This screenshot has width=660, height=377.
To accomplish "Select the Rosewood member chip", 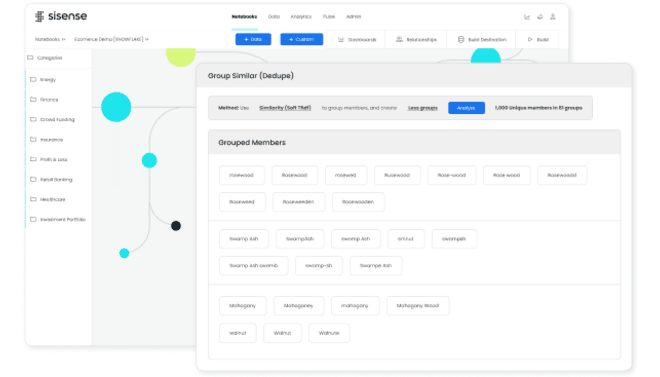I will coord(295,175).
